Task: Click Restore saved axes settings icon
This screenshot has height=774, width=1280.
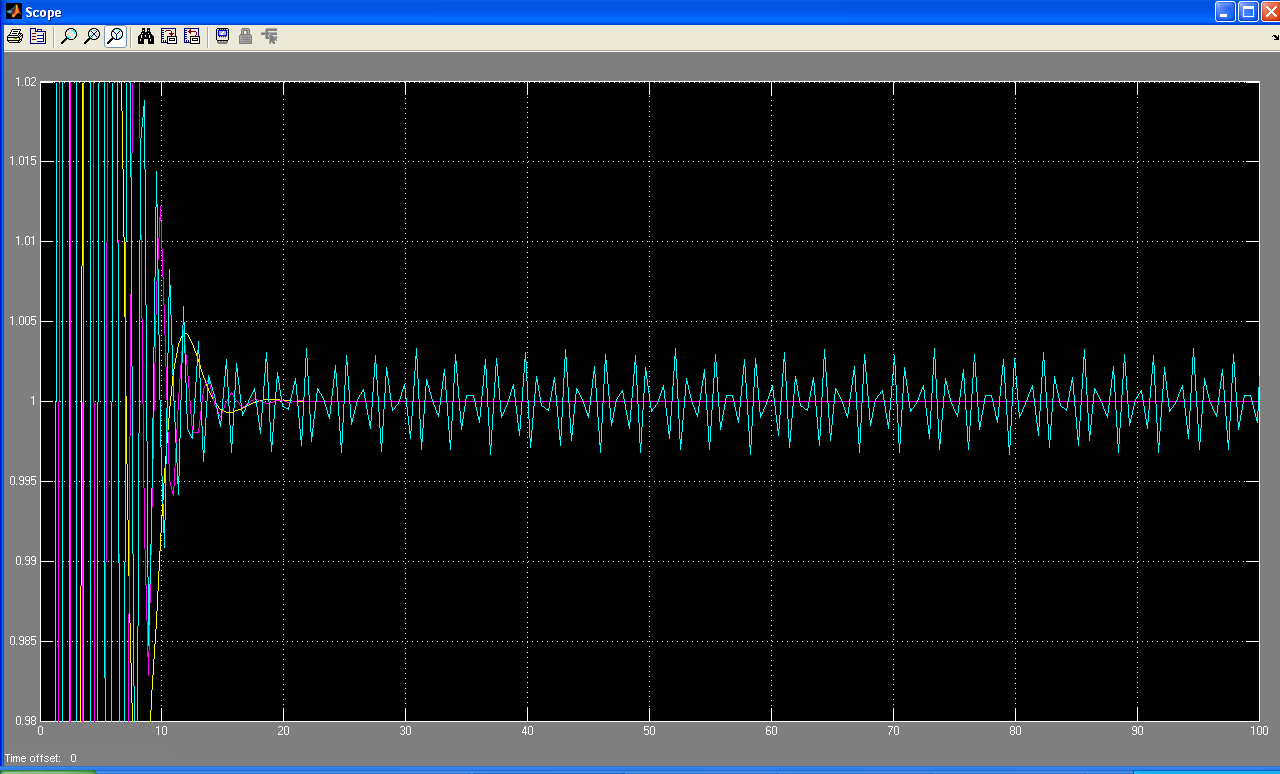Action: point(192,37)
